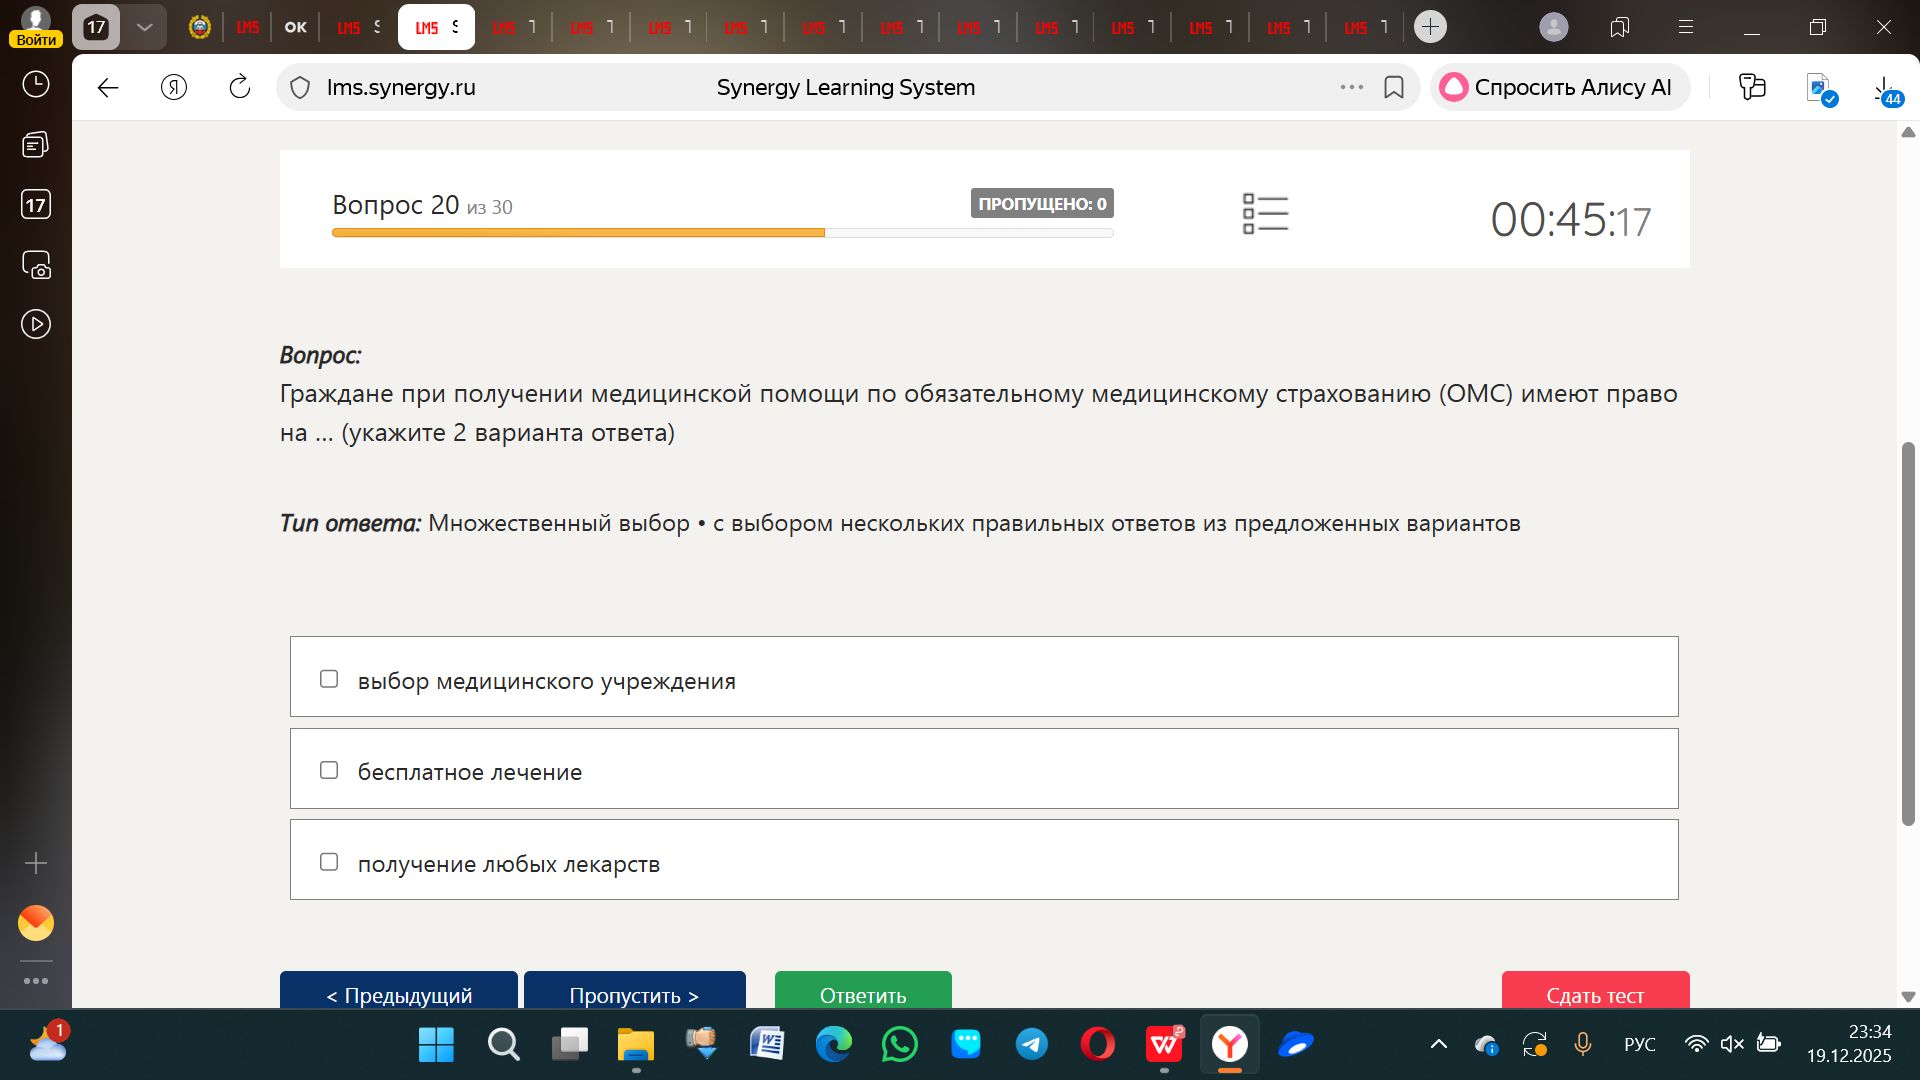Image resolution: width=1920 pixels, height=1080 pixels.
Task: Click the Protect shield icon in address bar
Action: [300, 88]
